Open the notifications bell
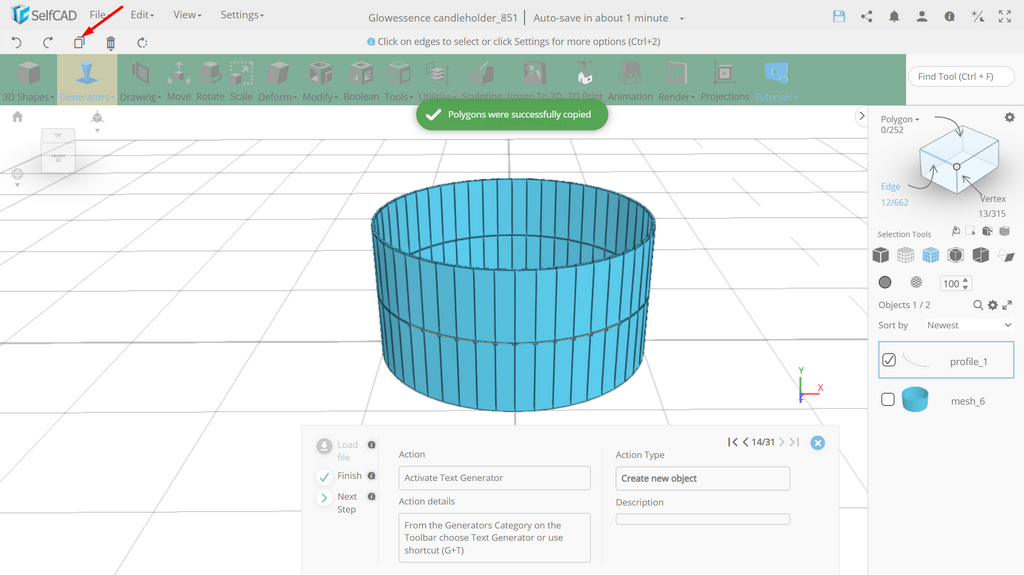This screenshot has height=575, width=1024. coord(894,17)
